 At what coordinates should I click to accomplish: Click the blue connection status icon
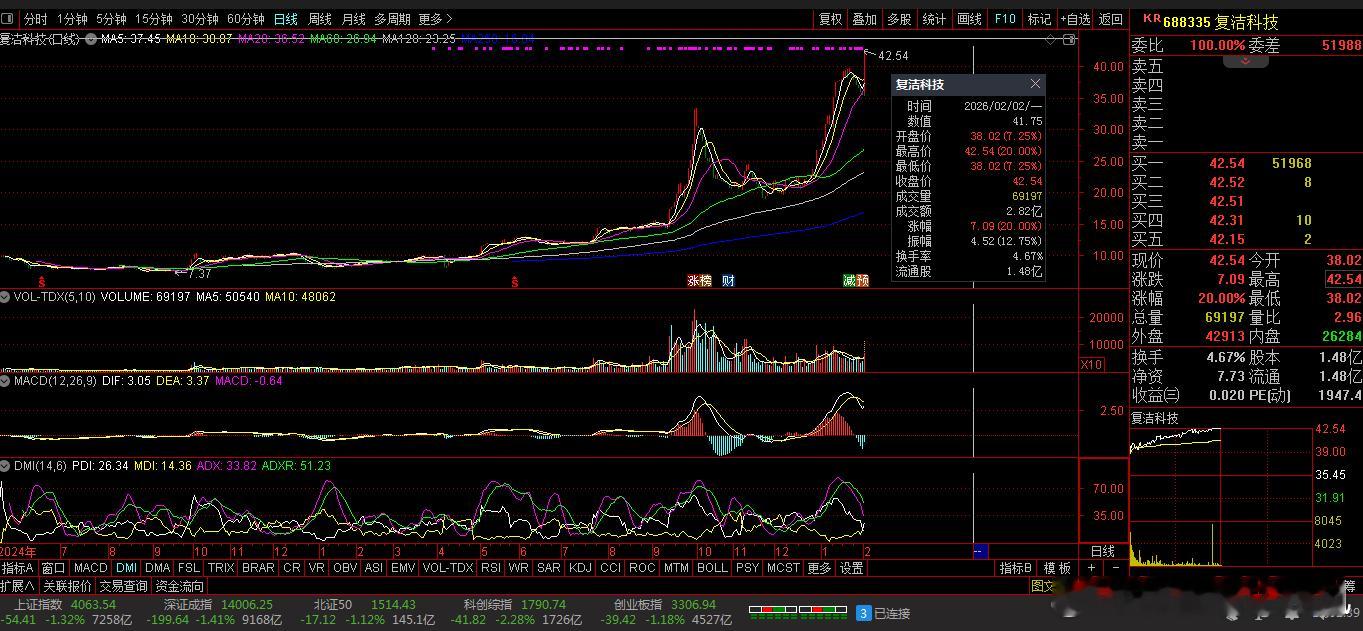[863, 613]
